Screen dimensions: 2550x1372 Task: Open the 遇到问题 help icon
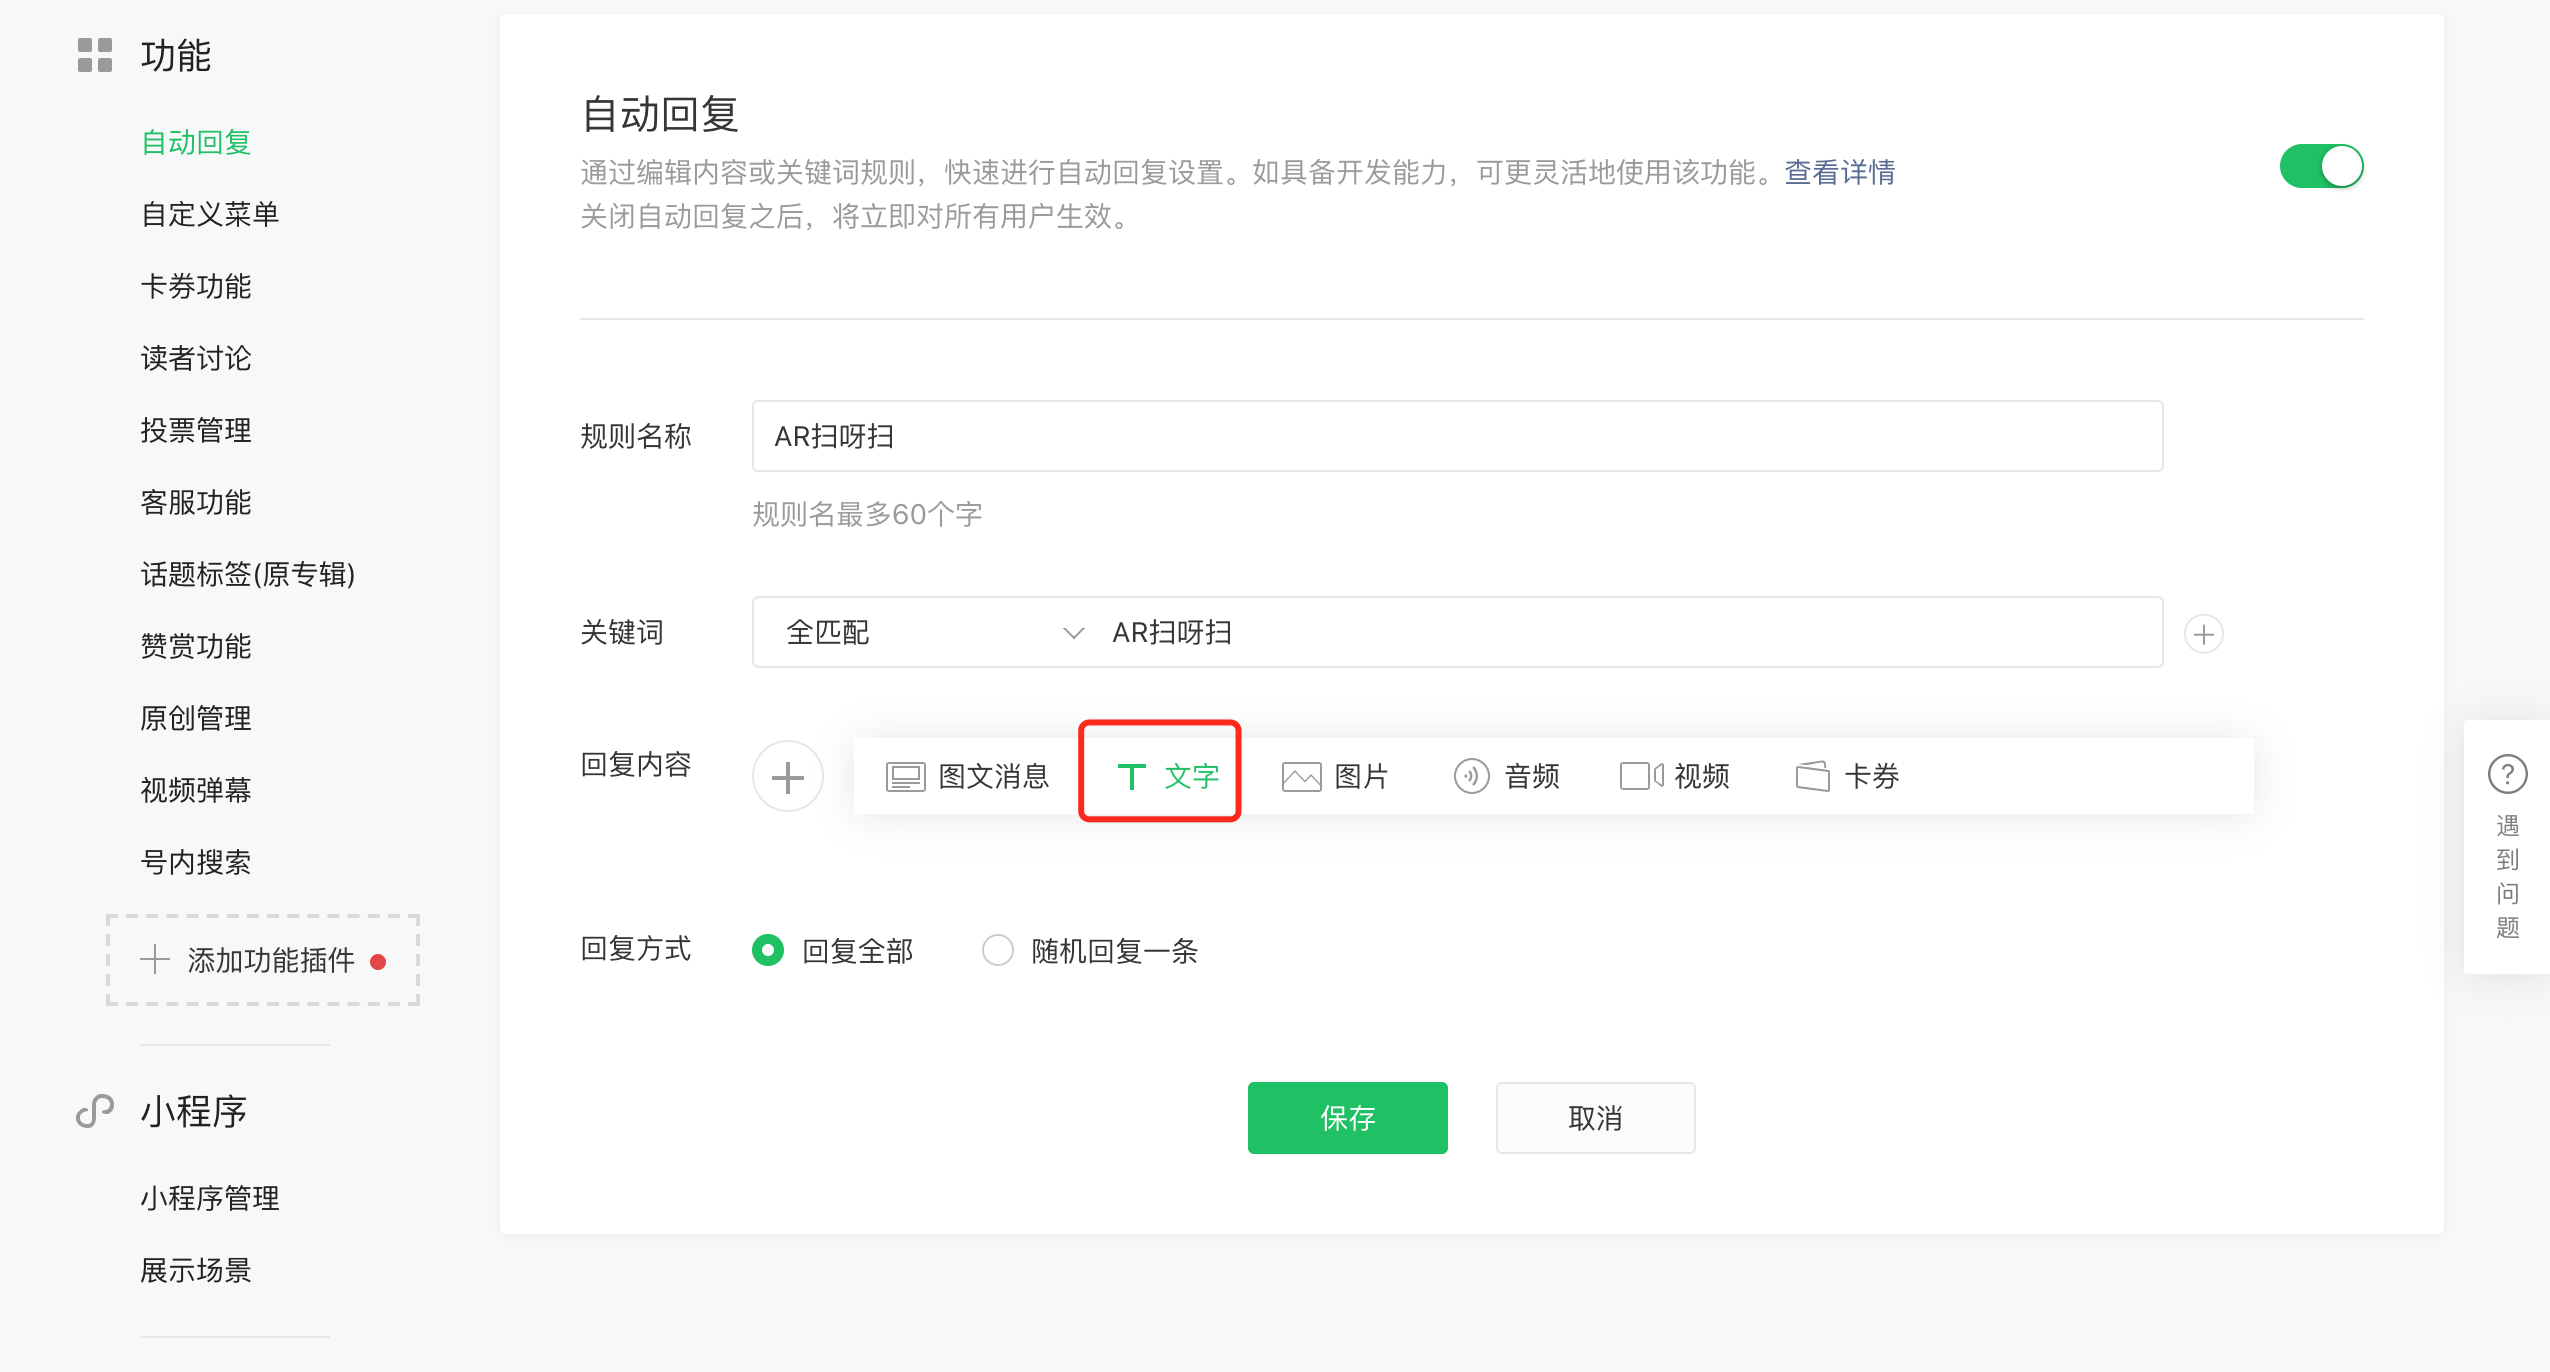pyautogui.click(x=2507, y=775)
